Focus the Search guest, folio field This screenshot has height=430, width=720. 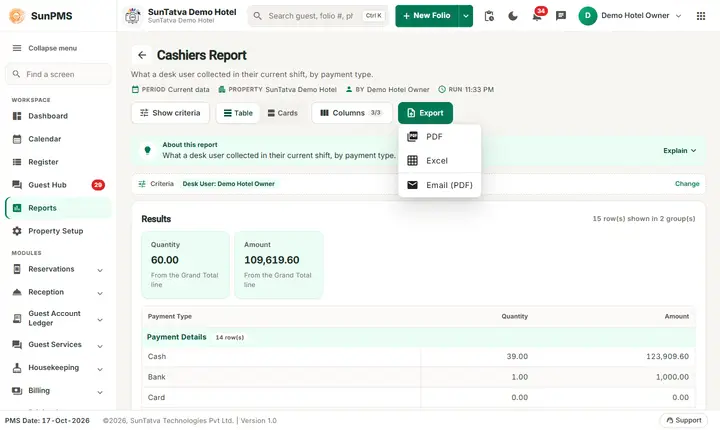click(x=318, y=16)
